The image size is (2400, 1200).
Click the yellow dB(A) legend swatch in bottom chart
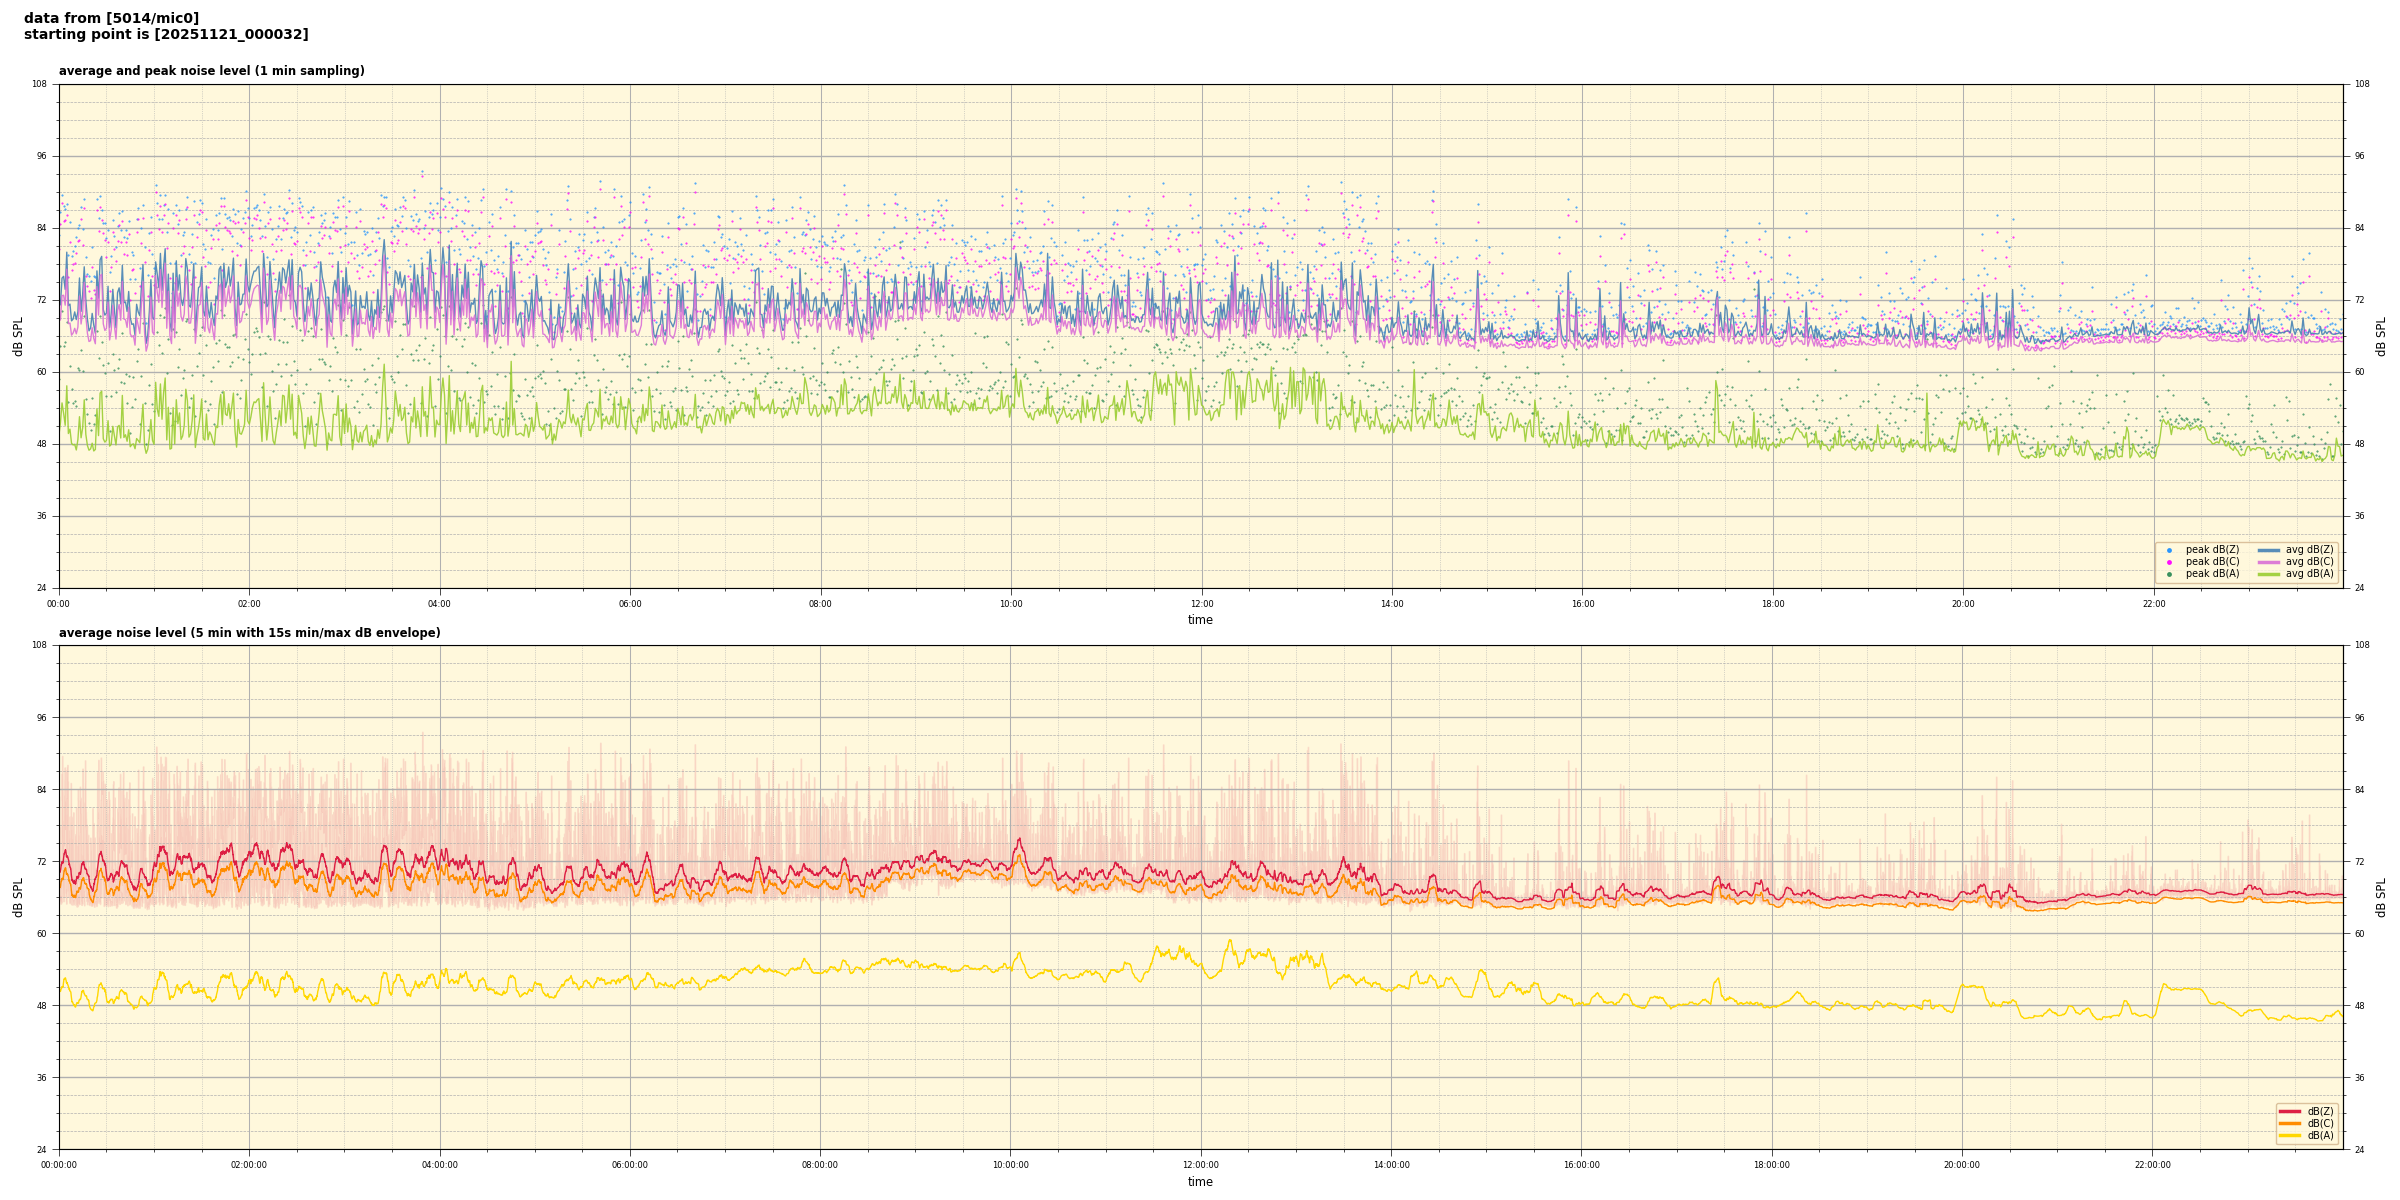2290,1135
